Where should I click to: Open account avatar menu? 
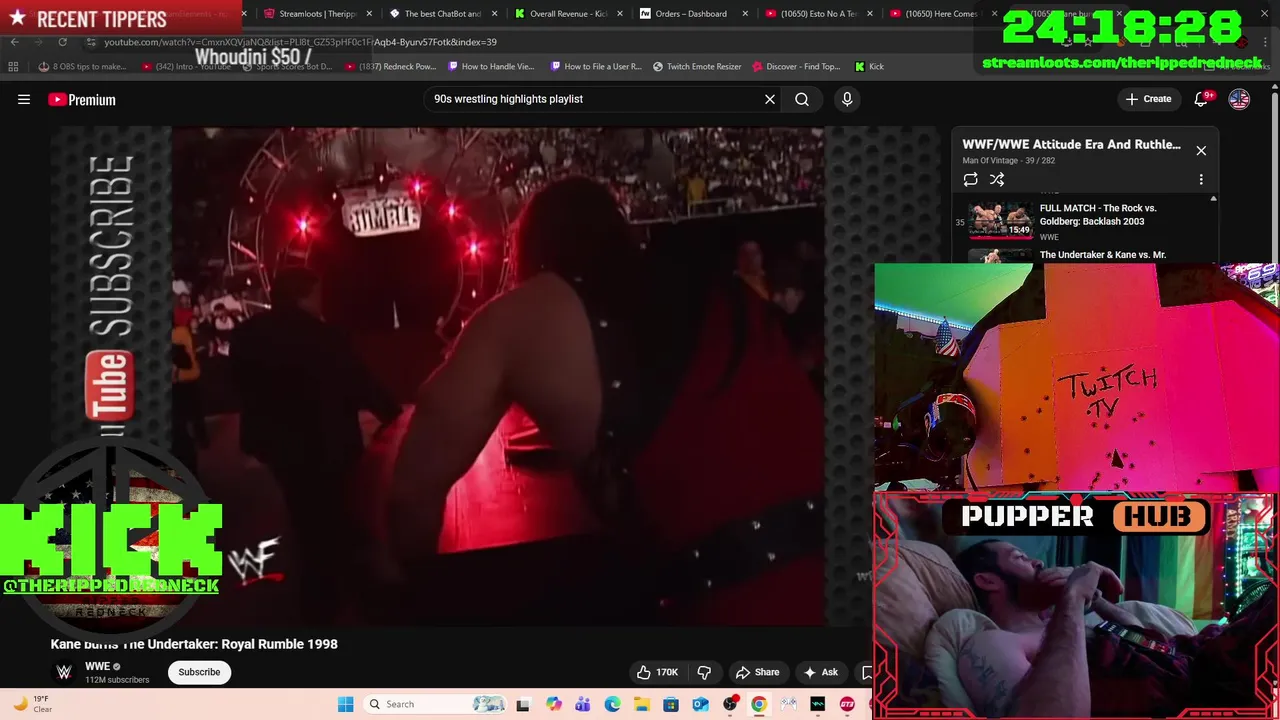point(1239,99)
